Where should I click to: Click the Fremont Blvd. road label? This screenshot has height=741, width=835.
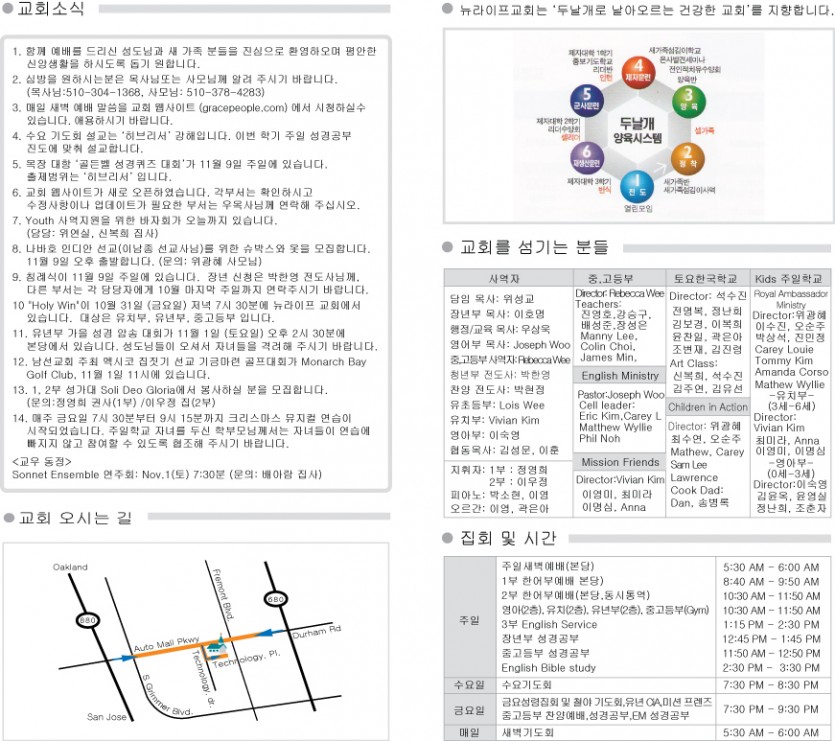223,593
